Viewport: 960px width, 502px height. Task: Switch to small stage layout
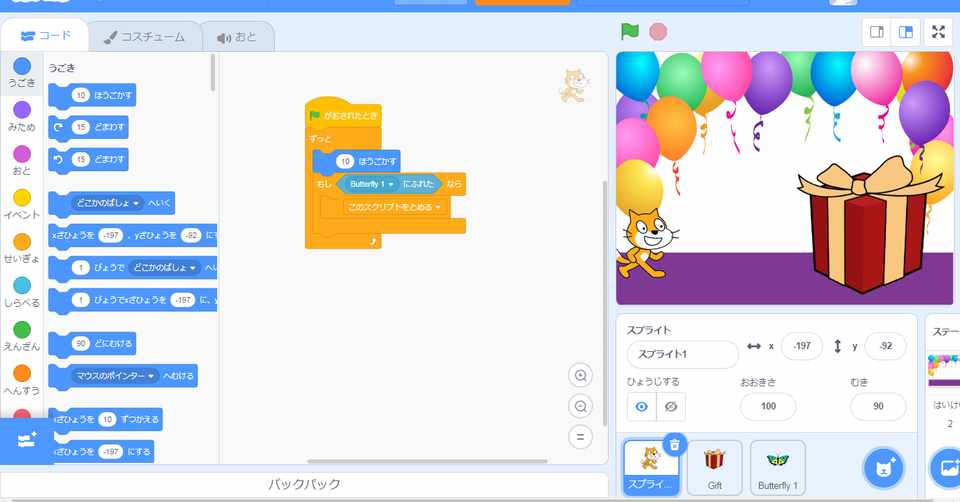[877, 32]
